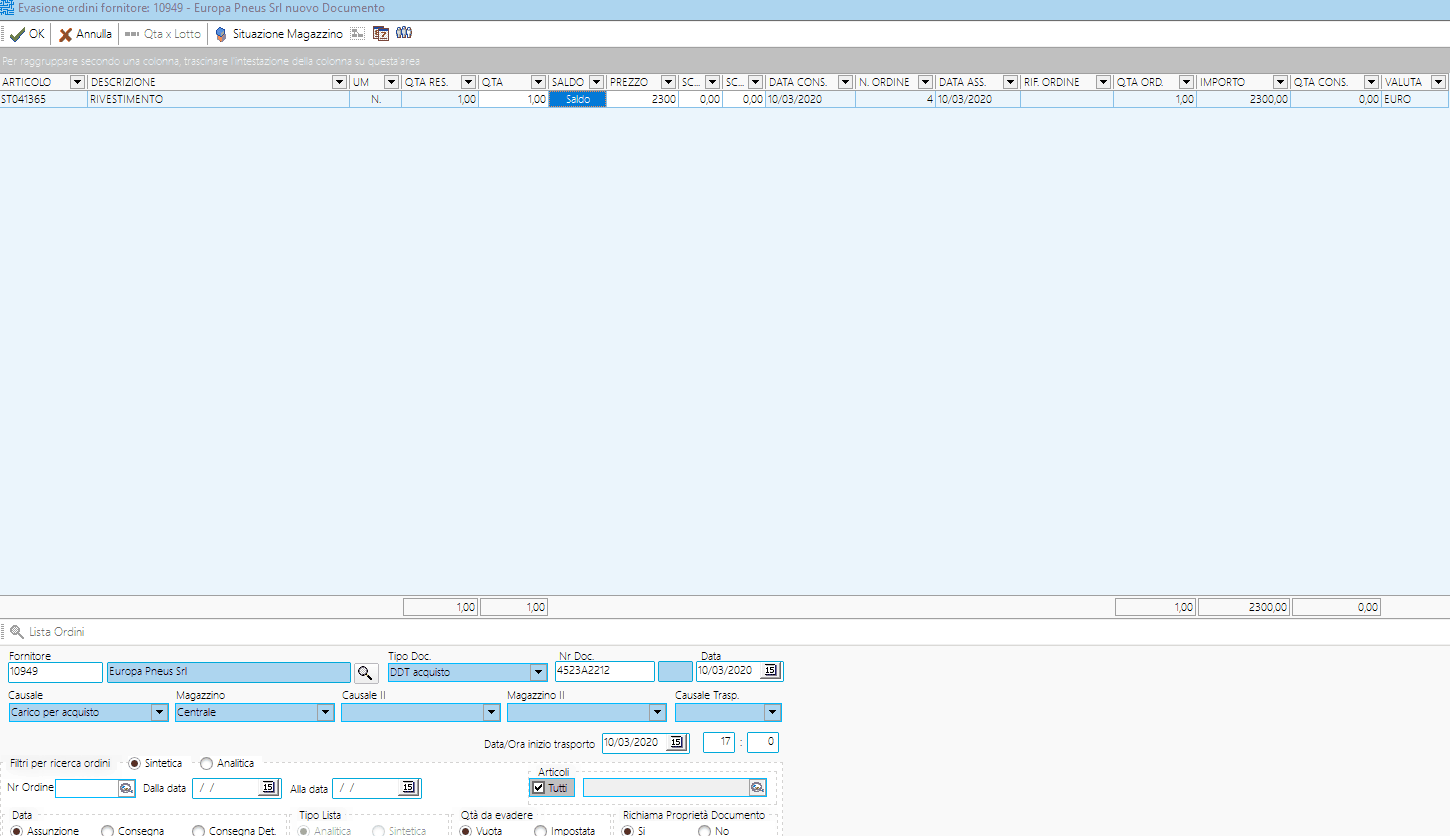Open Qta x Lotto

coord(163,34)
